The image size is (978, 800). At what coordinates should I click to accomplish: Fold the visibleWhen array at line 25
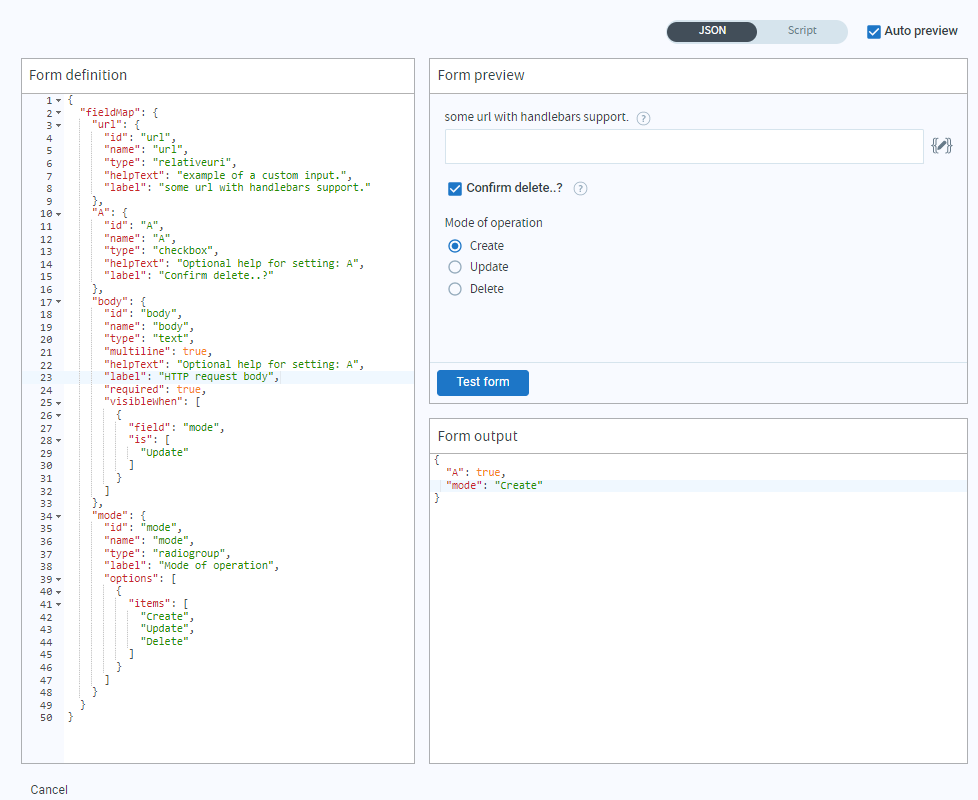click(x=59, y=403)
